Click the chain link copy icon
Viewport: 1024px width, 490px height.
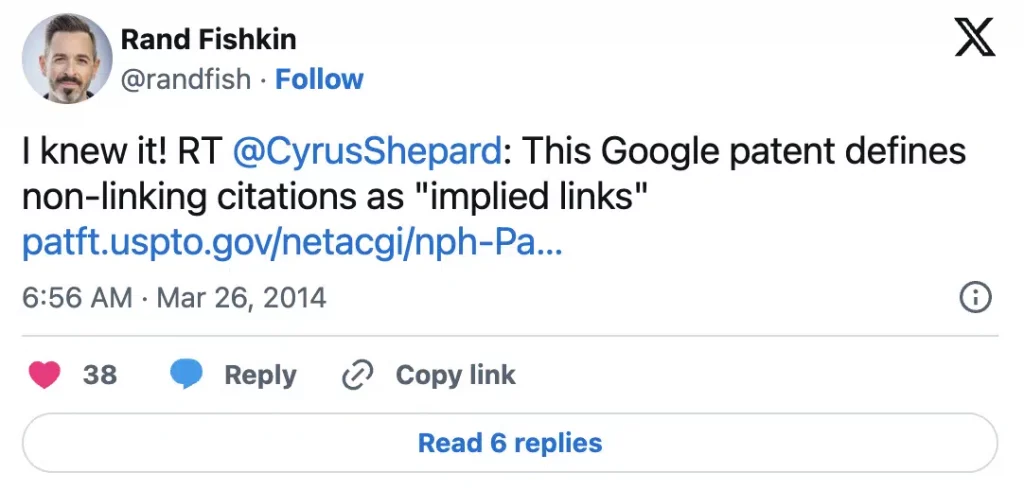pos(357,375)
